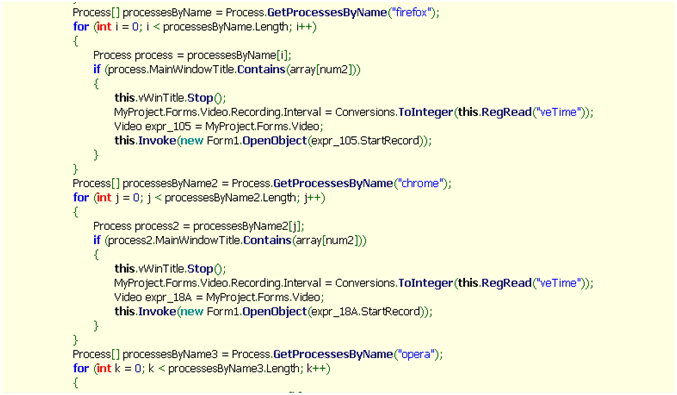
Task: Click the 'Video expr_18A = MyProject.Forms.Video;' line
Action: pos(219,297)
